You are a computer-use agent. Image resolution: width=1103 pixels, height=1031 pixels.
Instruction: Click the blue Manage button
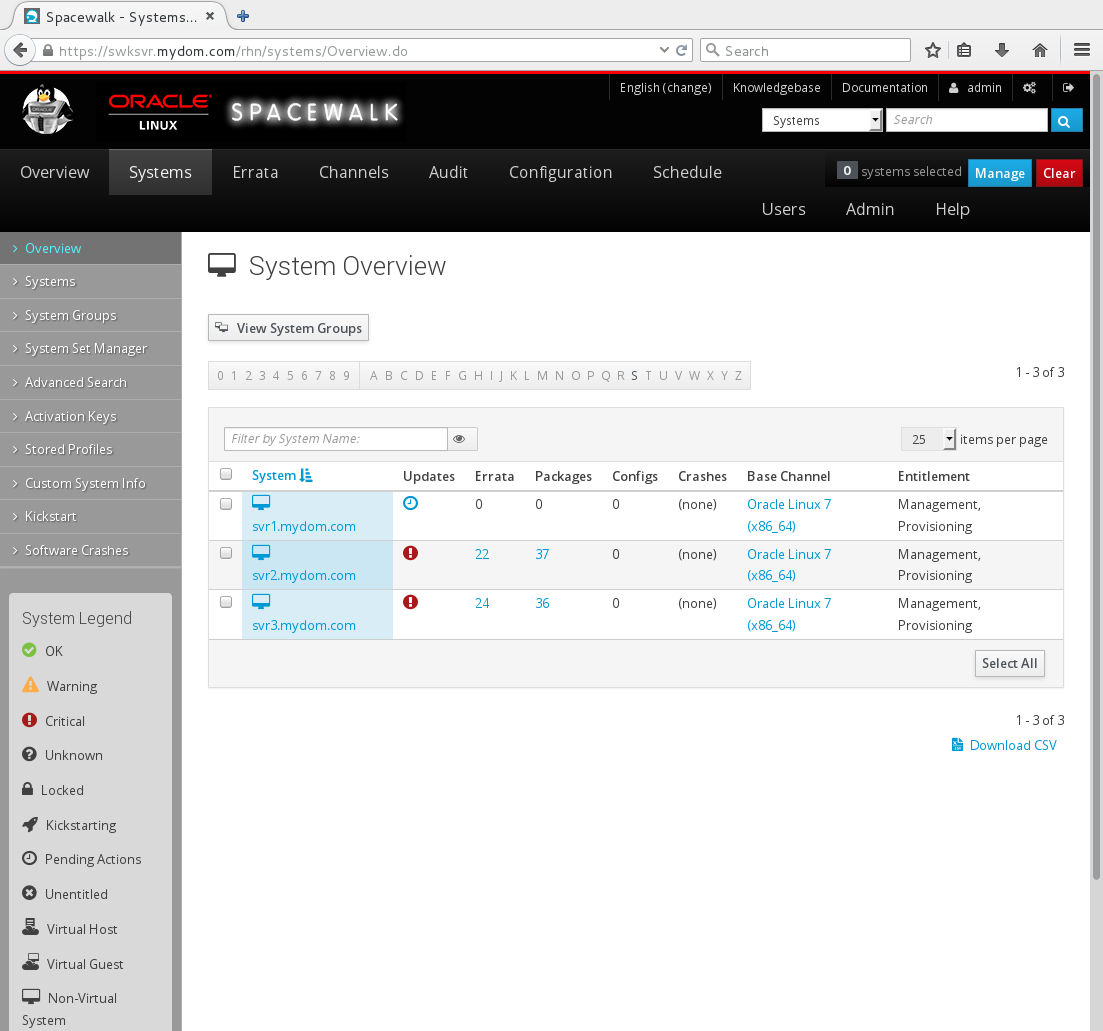pyautogui.click(x=1000, y=173)
